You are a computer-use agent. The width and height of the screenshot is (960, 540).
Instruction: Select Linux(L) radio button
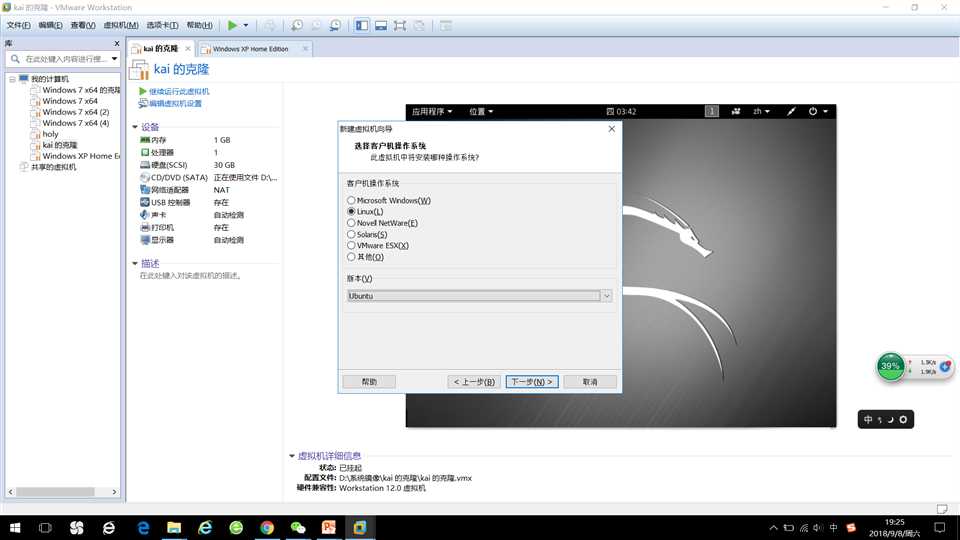coord(351,211)
